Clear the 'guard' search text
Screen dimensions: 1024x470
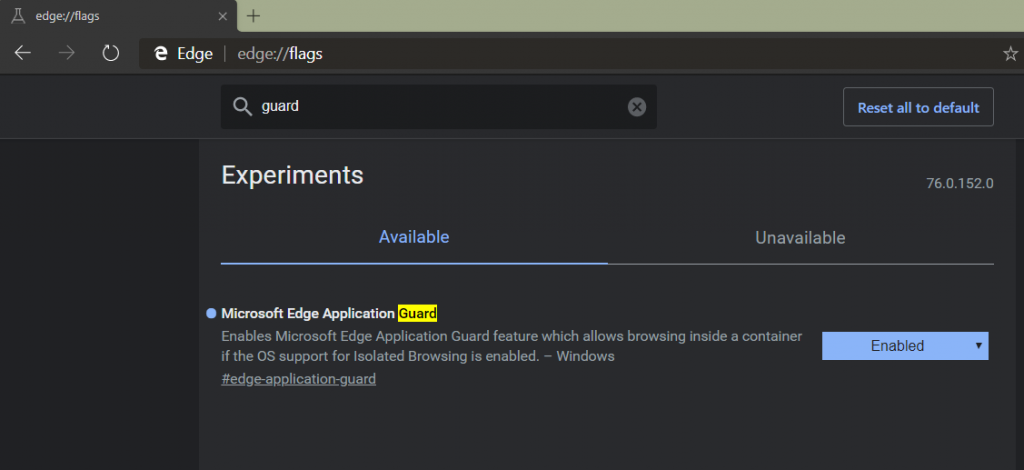pyautogui.click(x=637, y=107)
